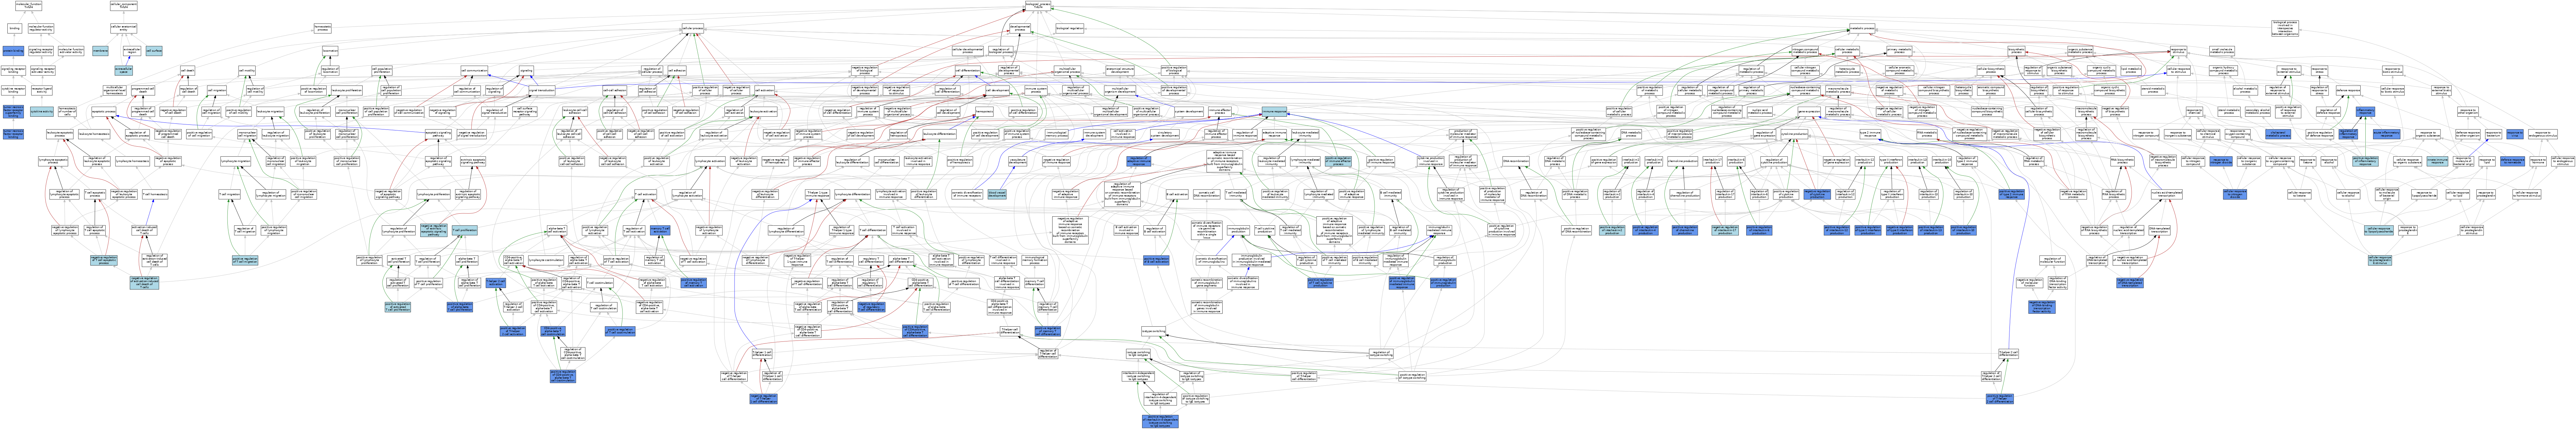Select the 'signal transduction' node
The image size is (2576, 429).
coord(542,90)
